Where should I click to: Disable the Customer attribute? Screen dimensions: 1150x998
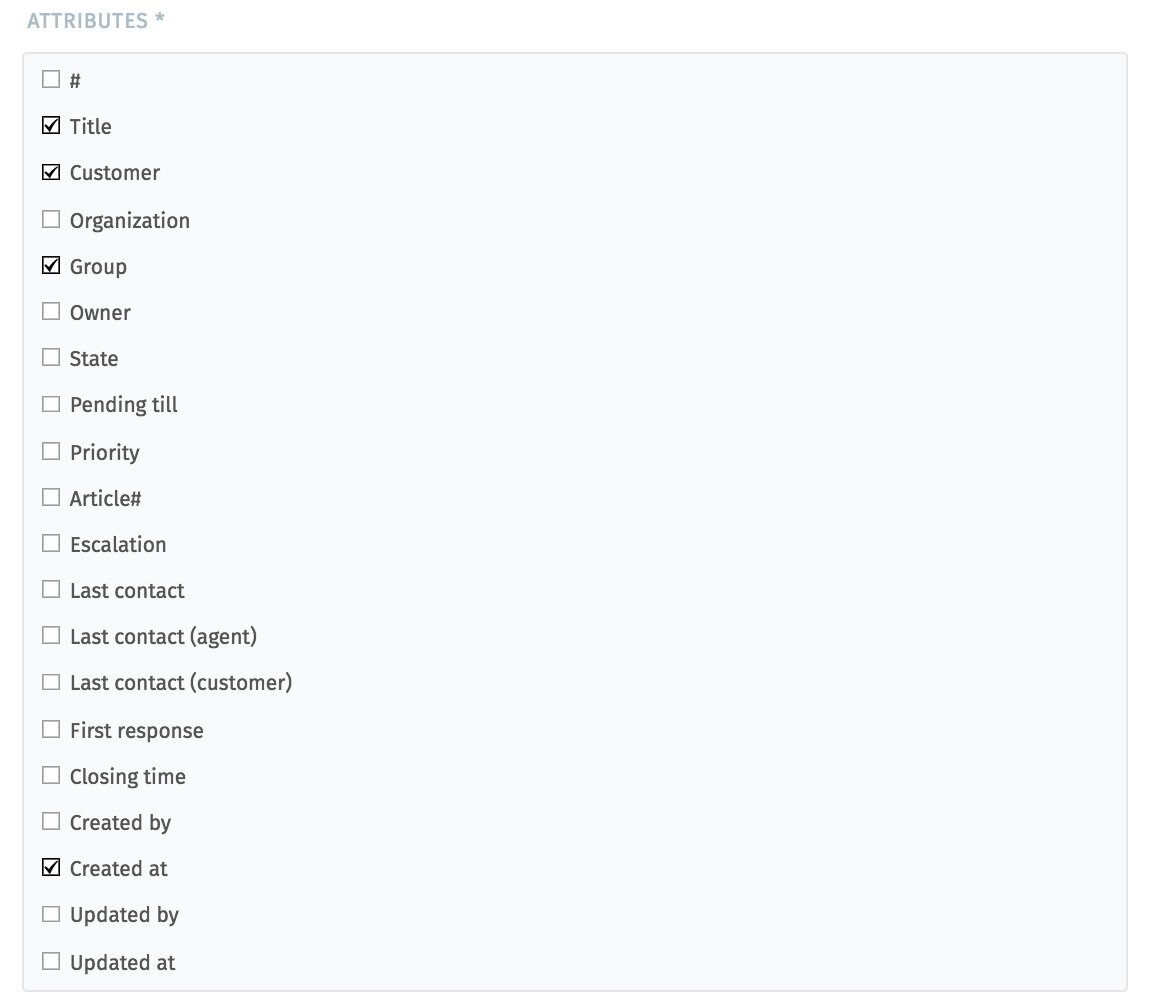51,171
